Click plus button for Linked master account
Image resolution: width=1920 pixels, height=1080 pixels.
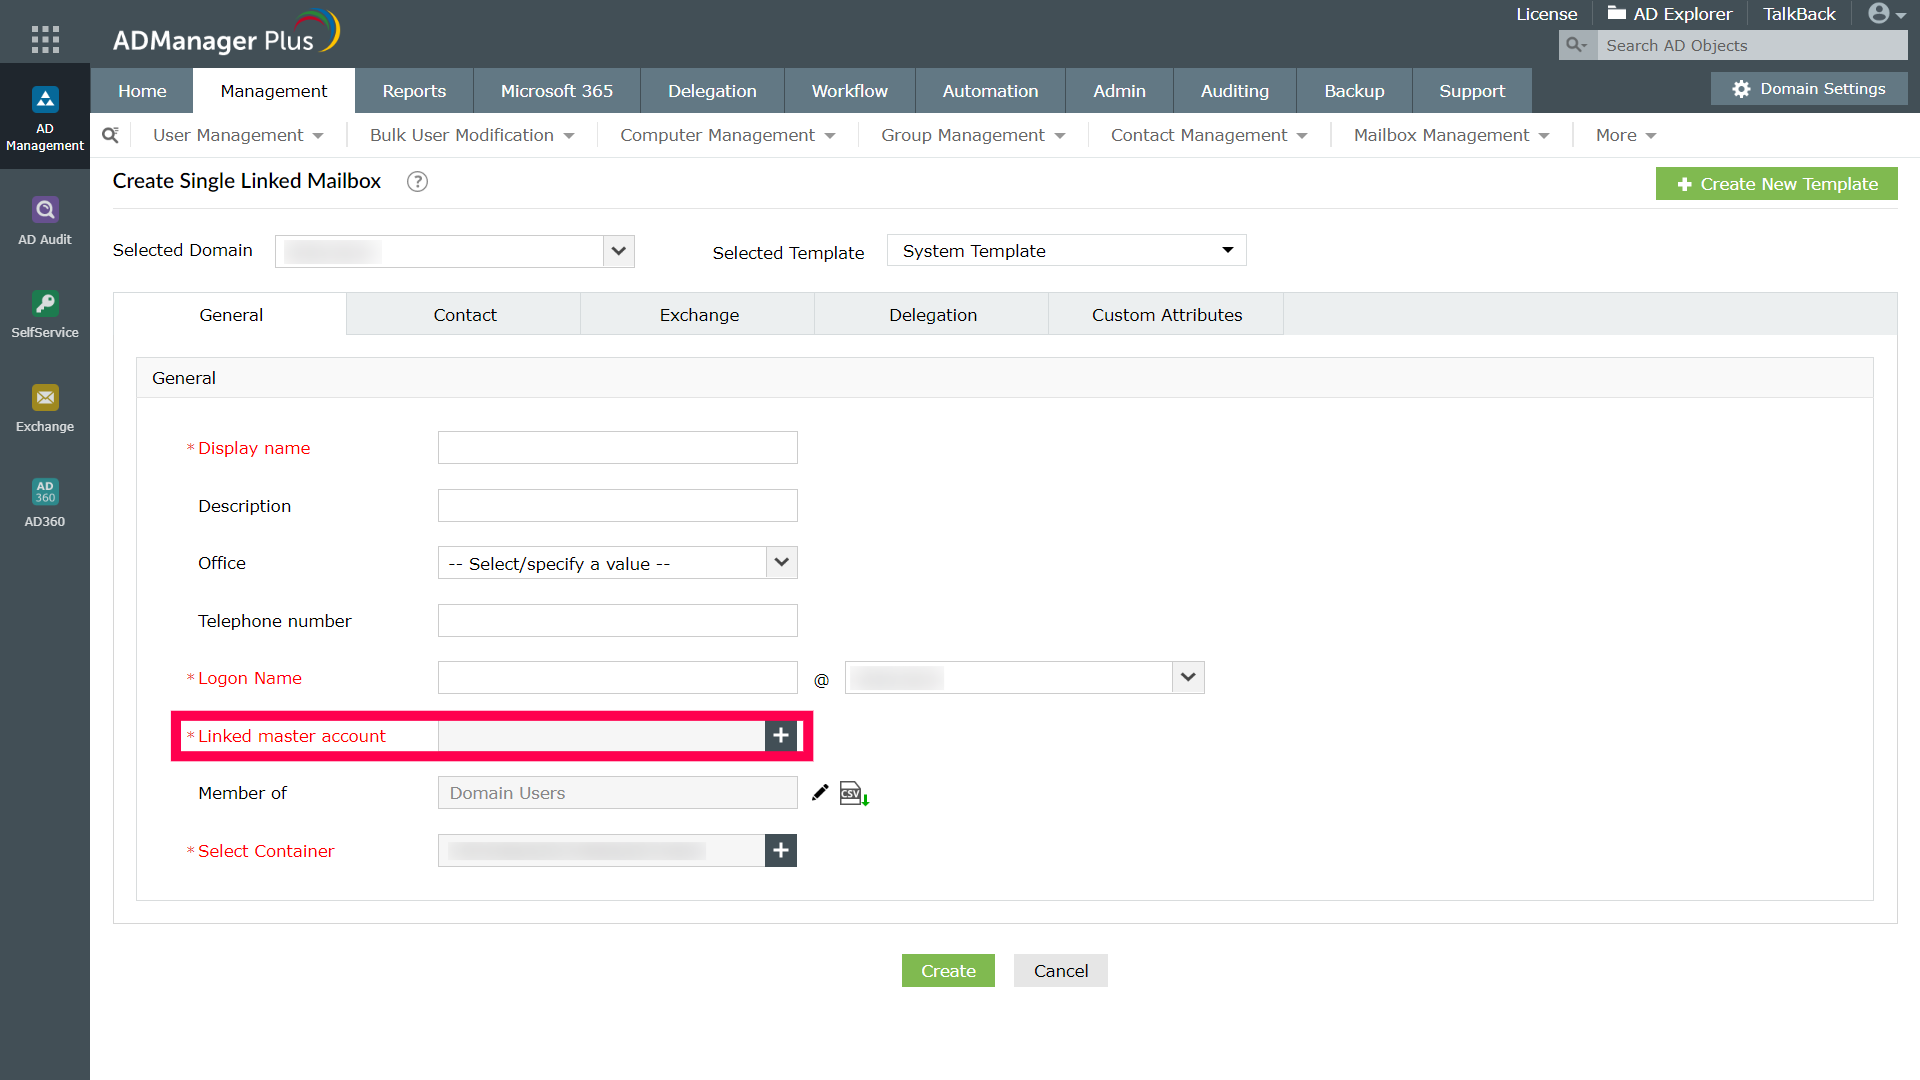click(781, 736)
